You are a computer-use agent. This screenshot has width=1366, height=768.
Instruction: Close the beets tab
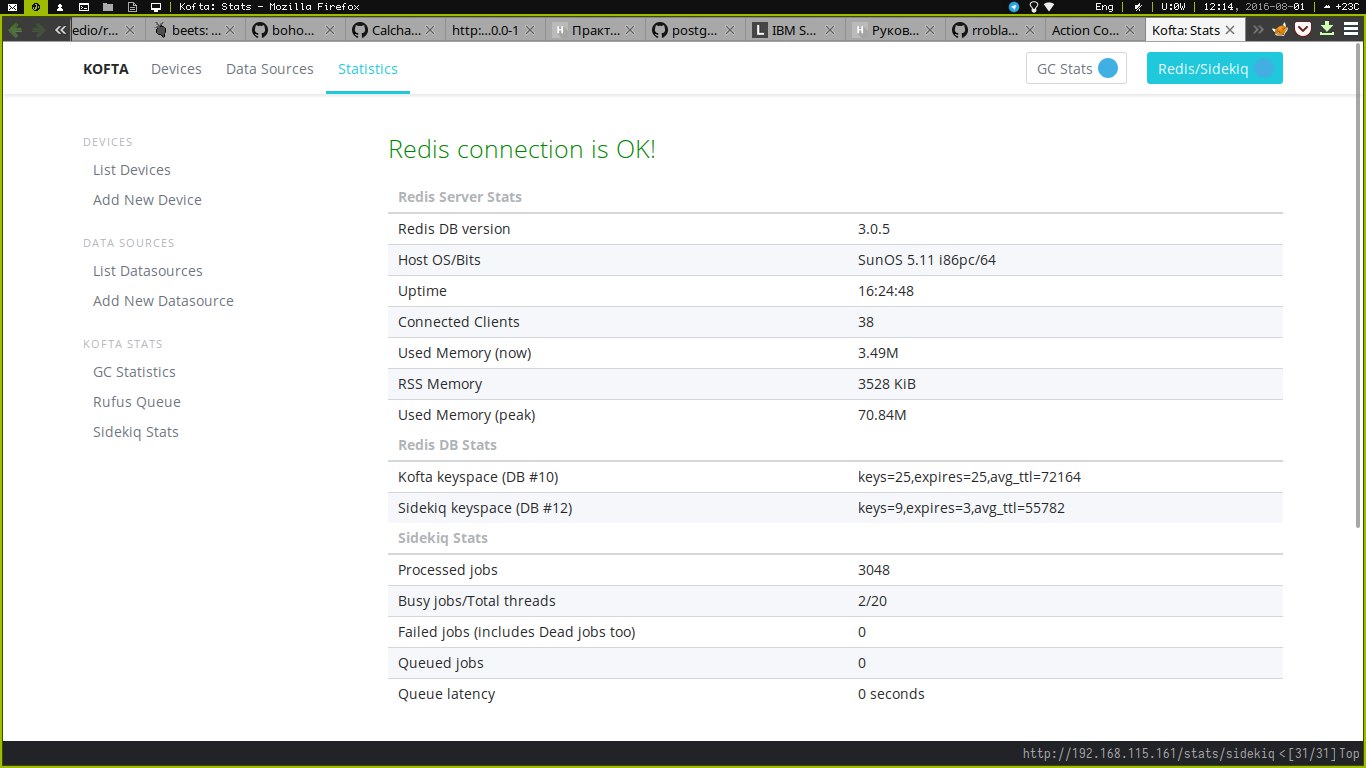click(x=230, y=30)
